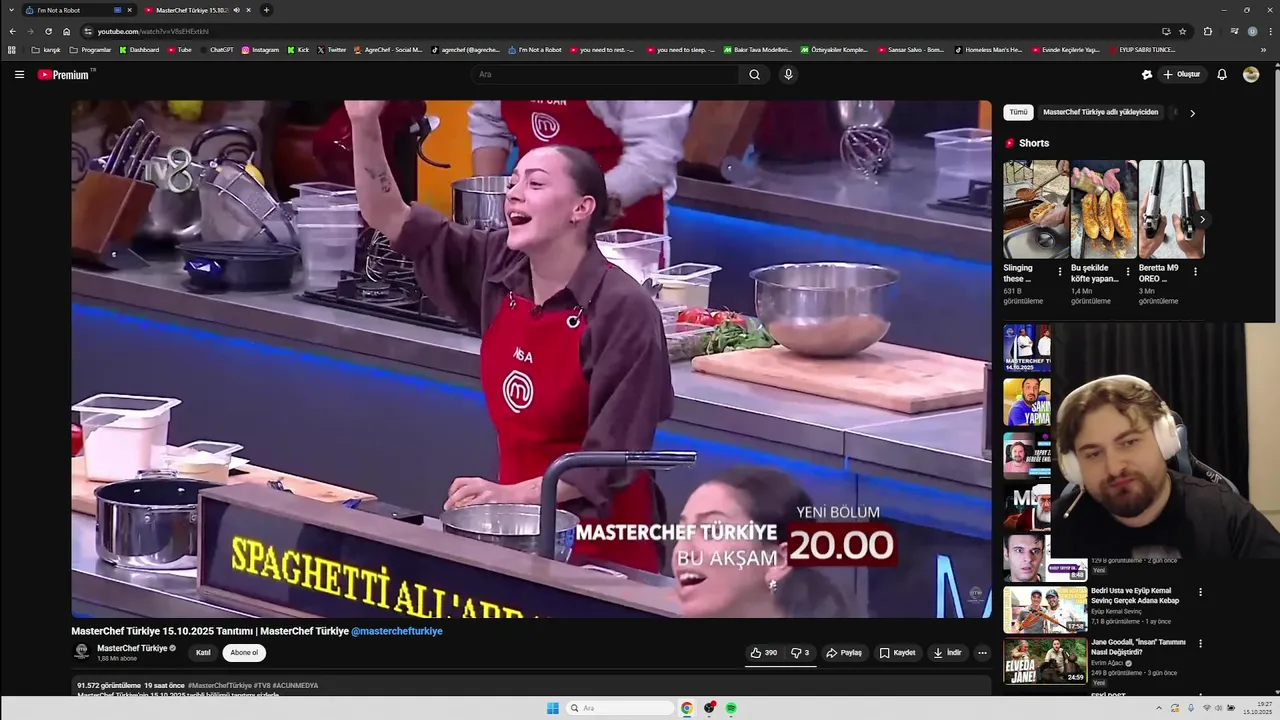The width and height of the screenshot is (1280, 720).
Task: Click the Katıl join button
Action: click(x=203, y=653)
